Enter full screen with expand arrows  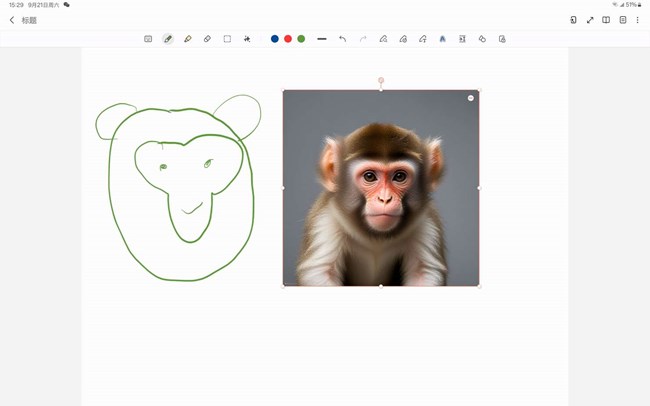(590, 20)
